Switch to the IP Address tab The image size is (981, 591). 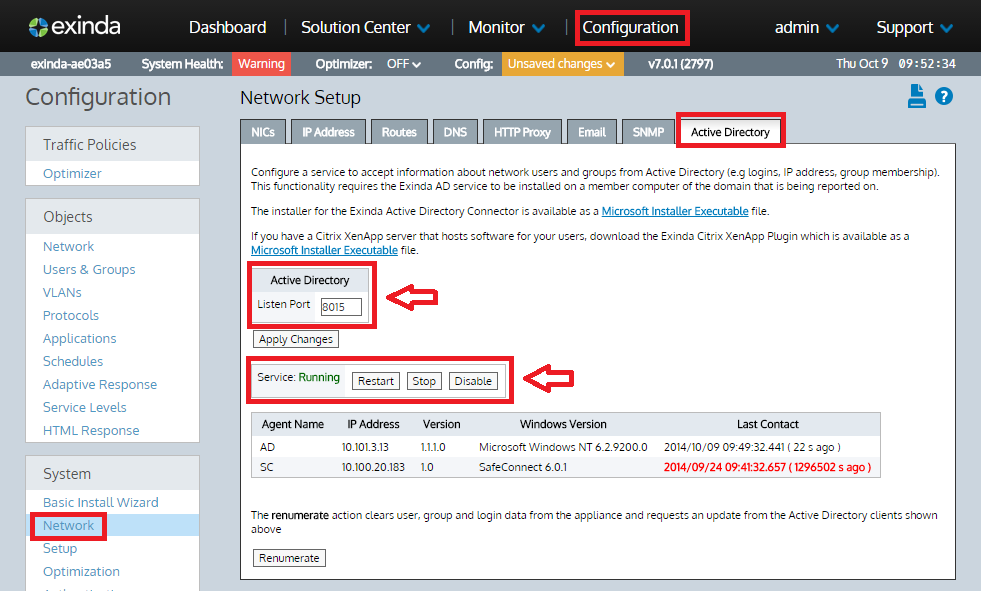point(328,132)
